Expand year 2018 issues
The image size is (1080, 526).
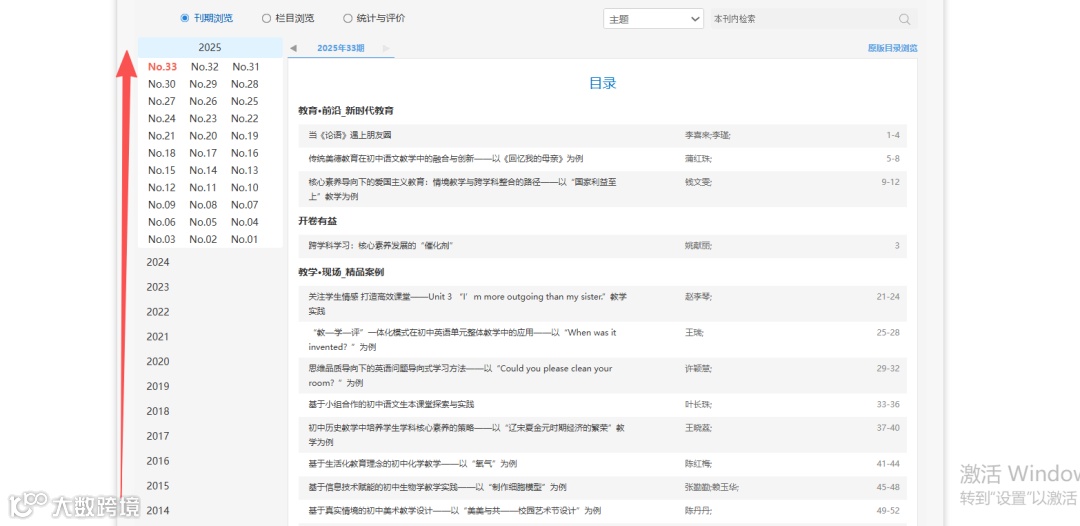click(x=158, y=411)
